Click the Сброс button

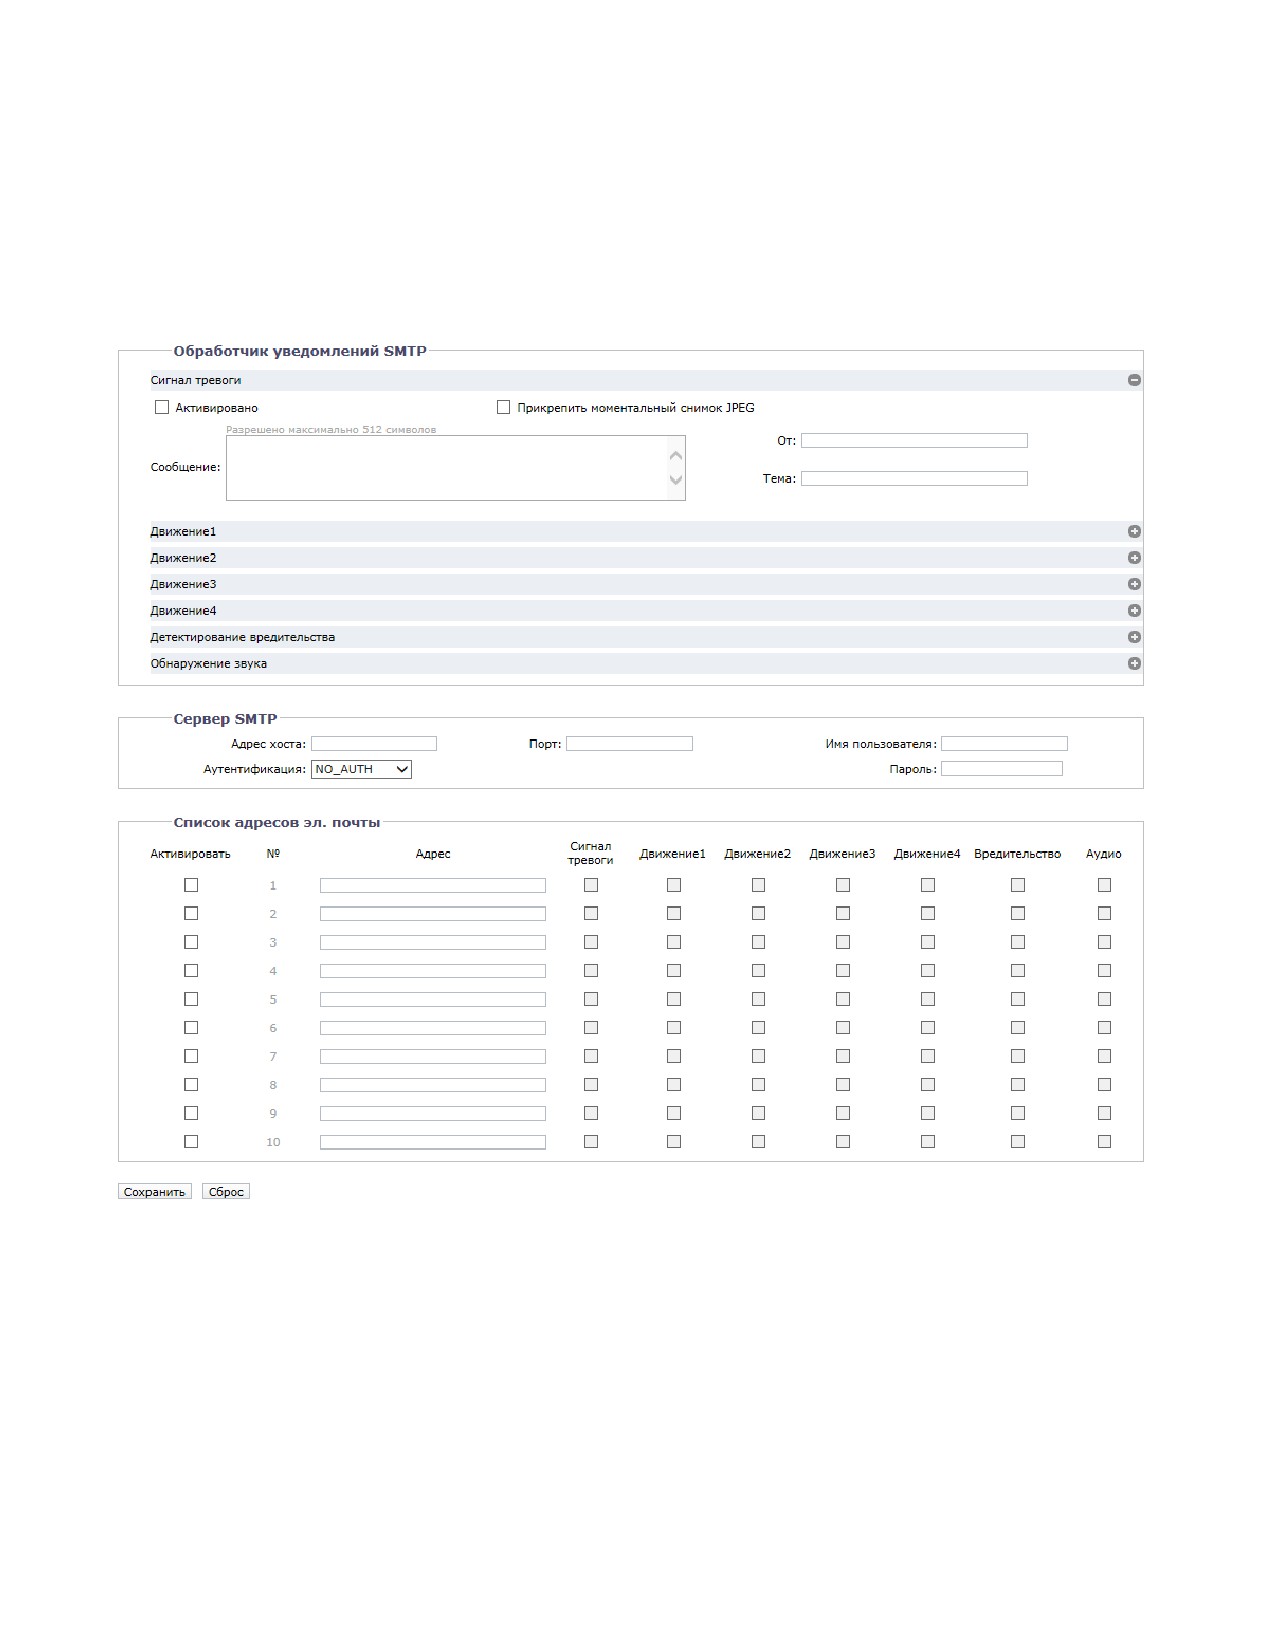click(x=226, y=1191)
